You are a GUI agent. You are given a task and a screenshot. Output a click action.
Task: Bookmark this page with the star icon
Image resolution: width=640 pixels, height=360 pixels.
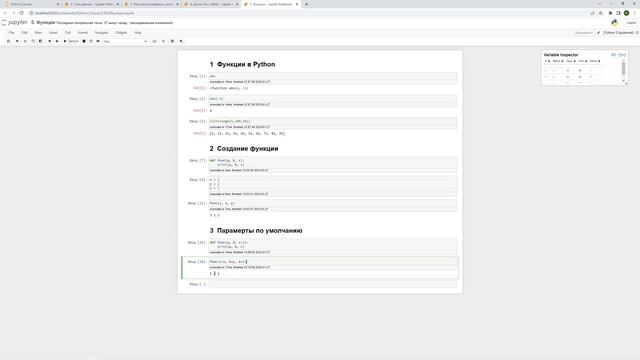tap(600, 13)
